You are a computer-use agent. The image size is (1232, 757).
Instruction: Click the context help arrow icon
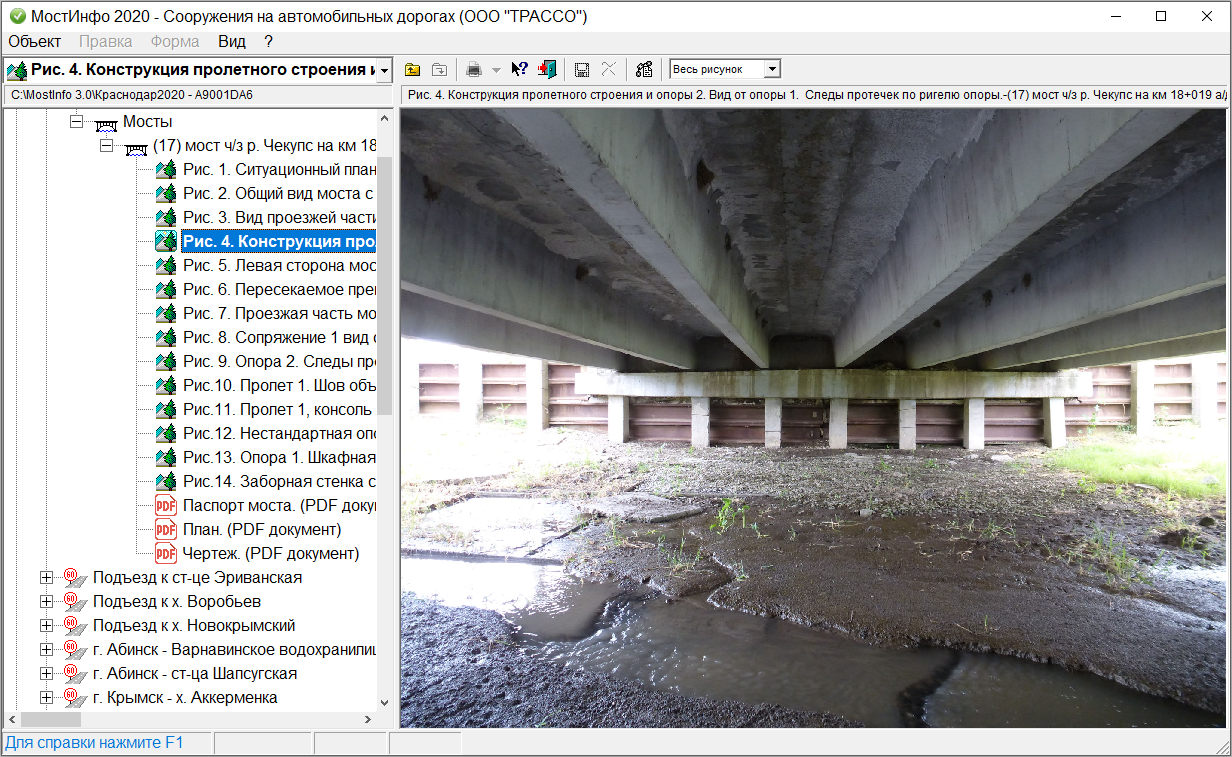point(519,69)
